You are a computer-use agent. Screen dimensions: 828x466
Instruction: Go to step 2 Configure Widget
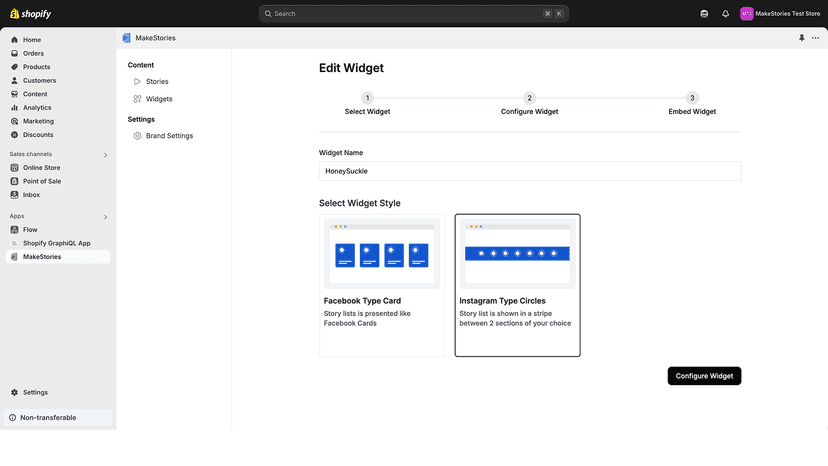[530, 104]
